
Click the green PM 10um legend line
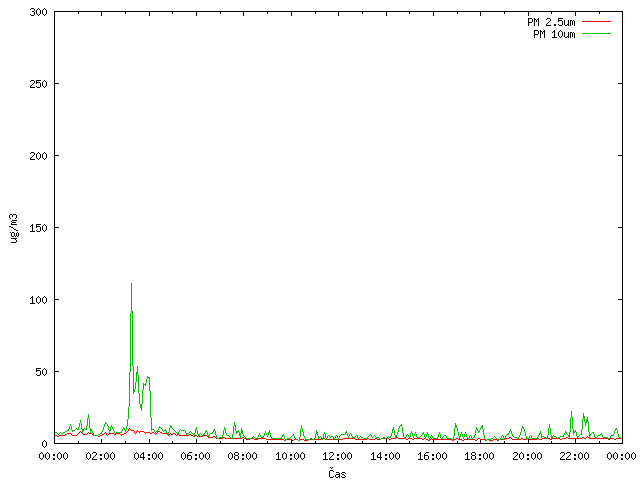click(596, 34)
